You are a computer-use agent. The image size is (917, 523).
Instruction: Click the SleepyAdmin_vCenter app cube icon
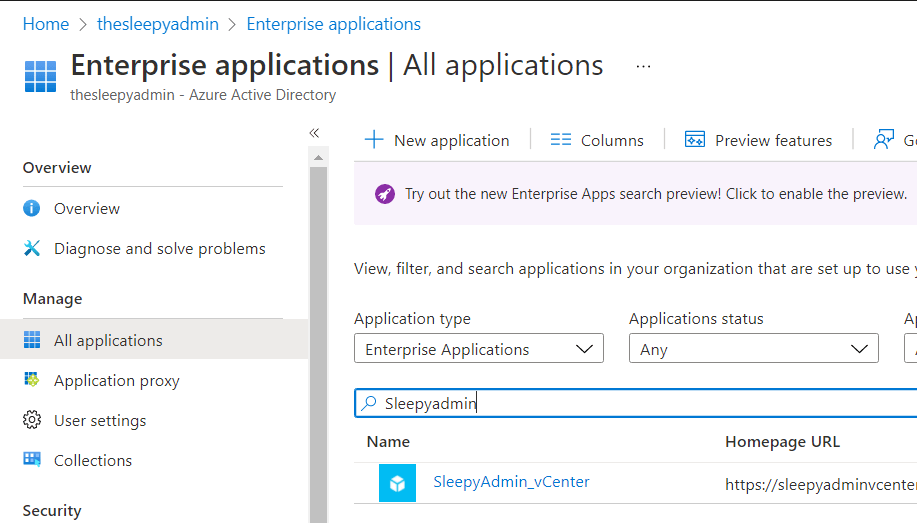(x=397, y=484)
